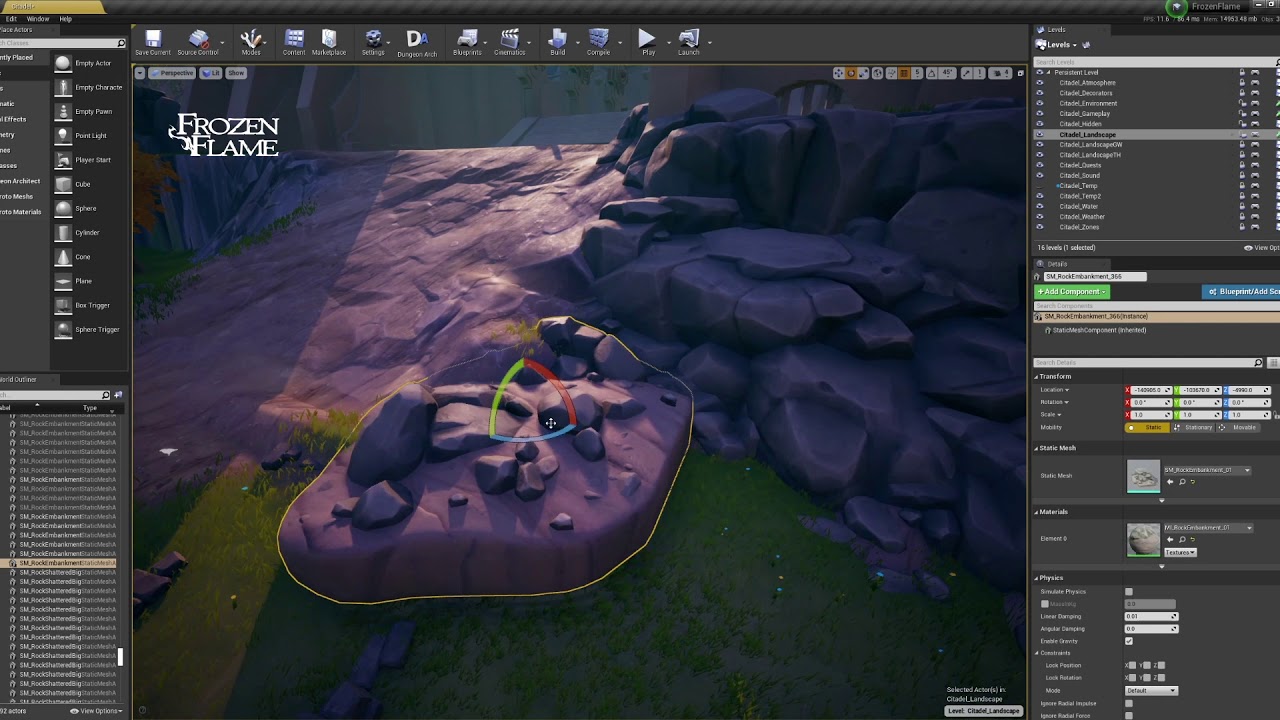Click the Build toolbar icon
The width and height of the screenshot is (1280, 720).
tap(558, 42)
